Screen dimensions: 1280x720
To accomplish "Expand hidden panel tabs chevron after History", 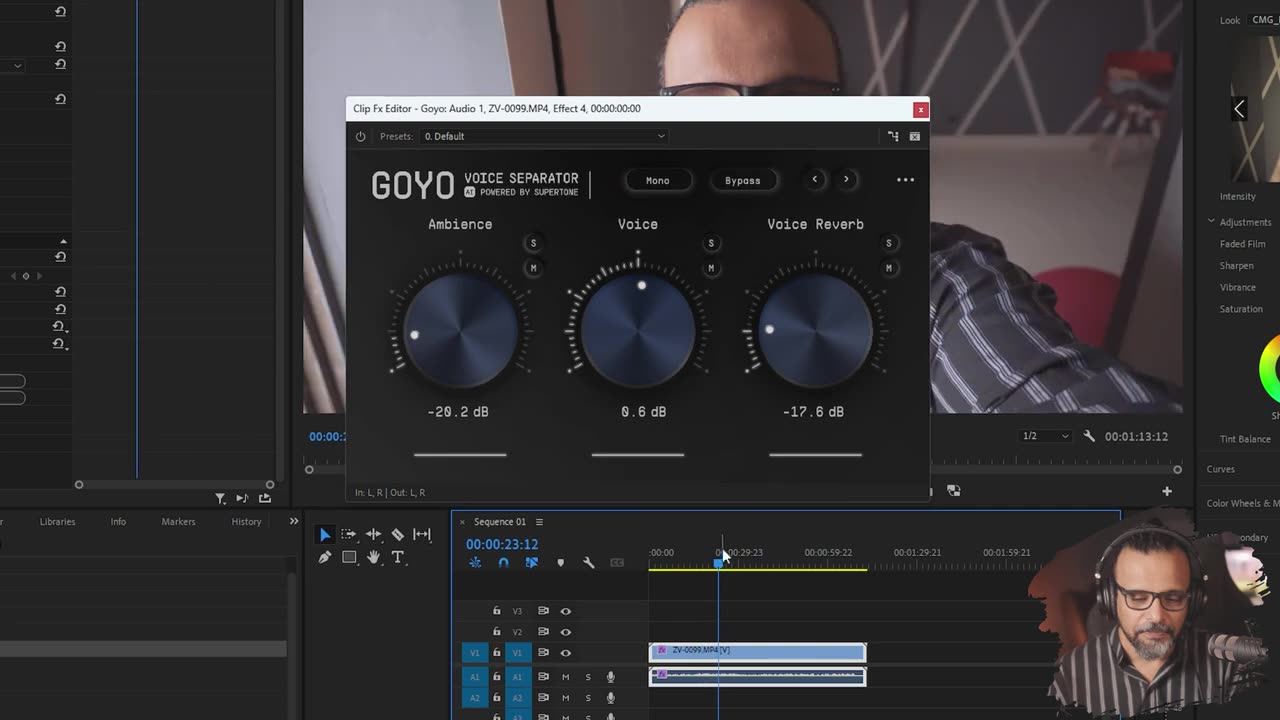I will pyautogui.click(x=294, y=521).
